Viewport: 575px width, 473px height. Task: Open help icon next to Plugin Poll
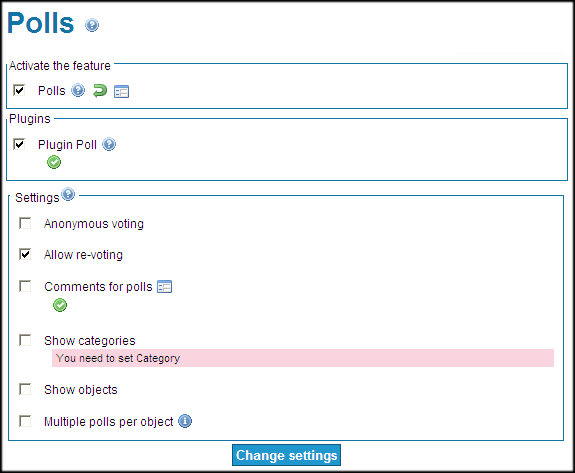[109, 144]
